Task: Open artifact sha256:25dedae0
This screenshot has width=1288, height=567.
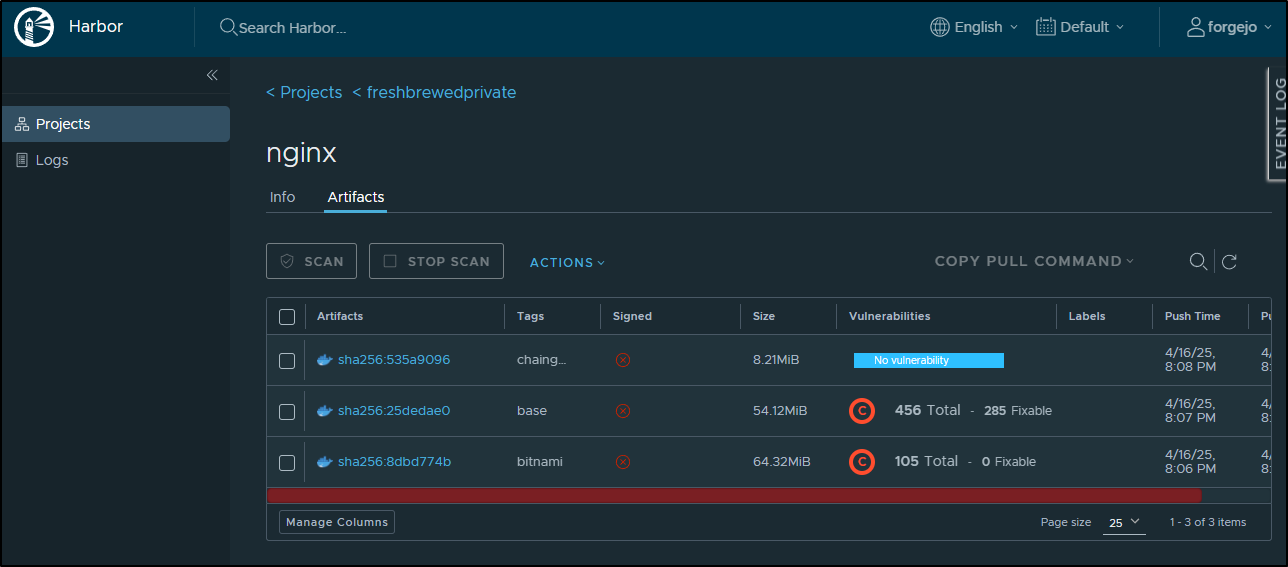Action: 394,411
